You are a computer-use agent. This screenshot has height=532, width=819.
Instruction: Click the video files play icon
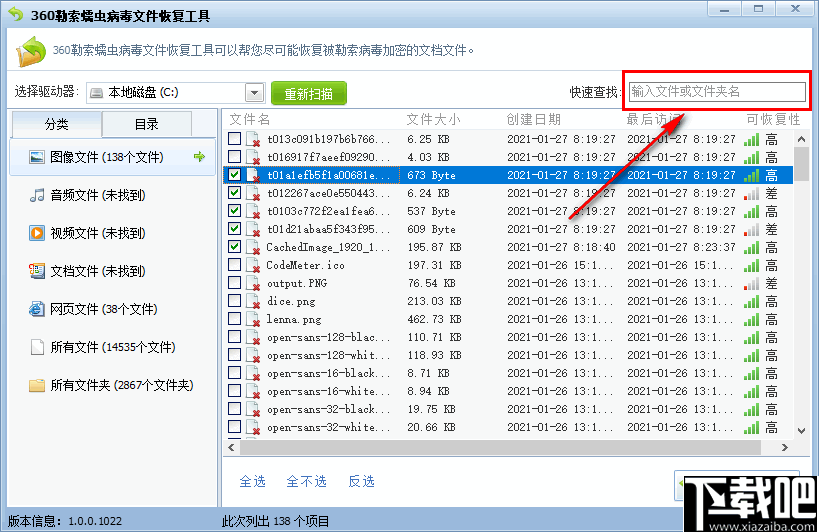(37, 233)
